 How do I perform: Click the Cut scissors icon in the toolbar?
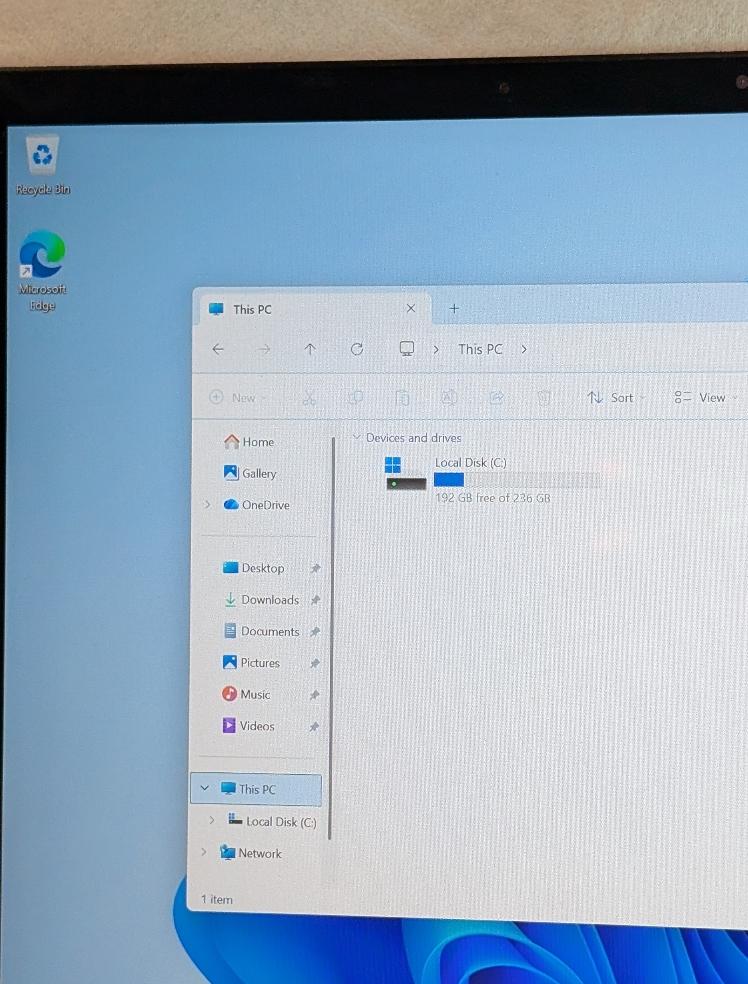[x=308, y=398]
